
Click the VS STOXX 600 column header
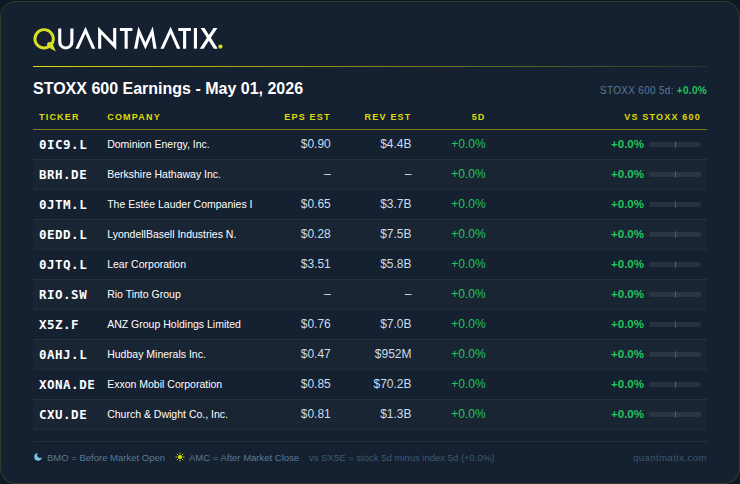pyautogui.click(x=662, y=117)
